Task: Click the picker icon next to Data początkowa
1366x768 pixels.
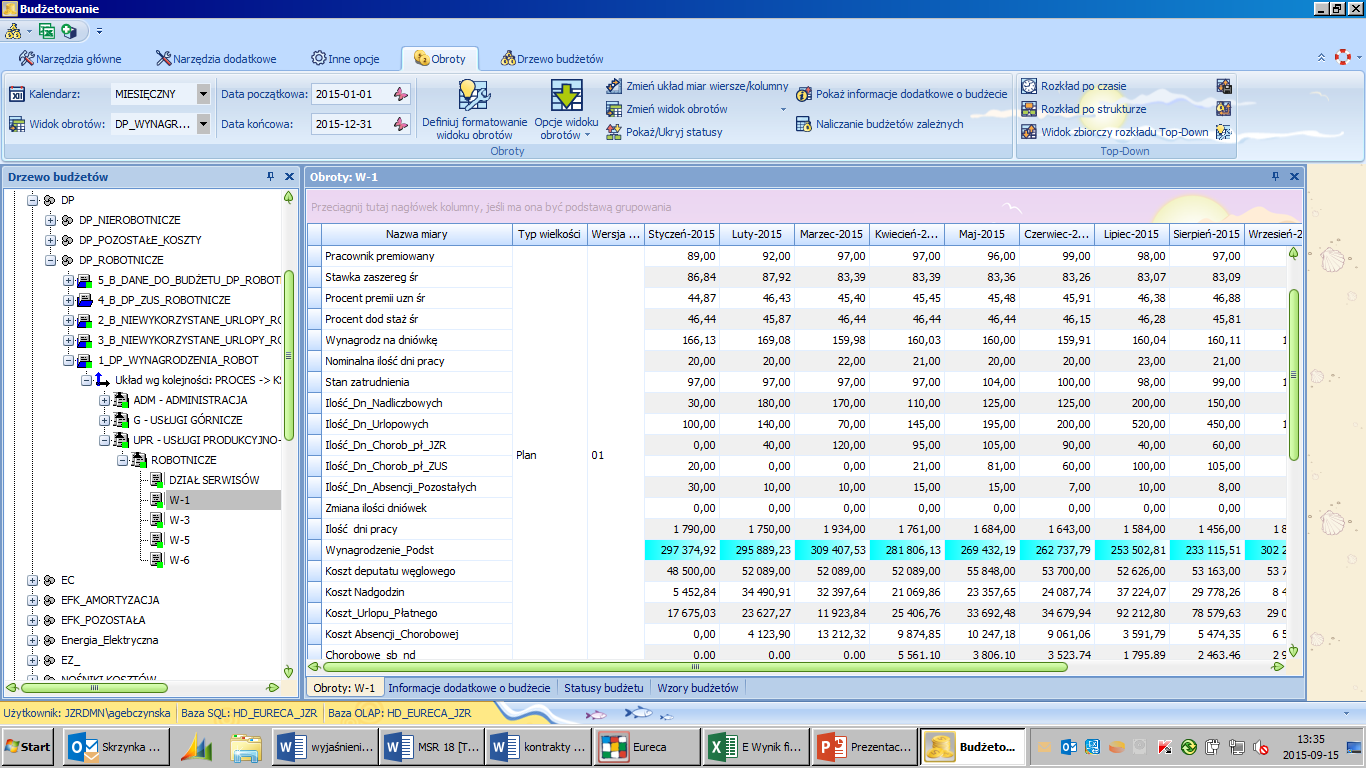Action: pyautogui.click(x=400, y=94)
